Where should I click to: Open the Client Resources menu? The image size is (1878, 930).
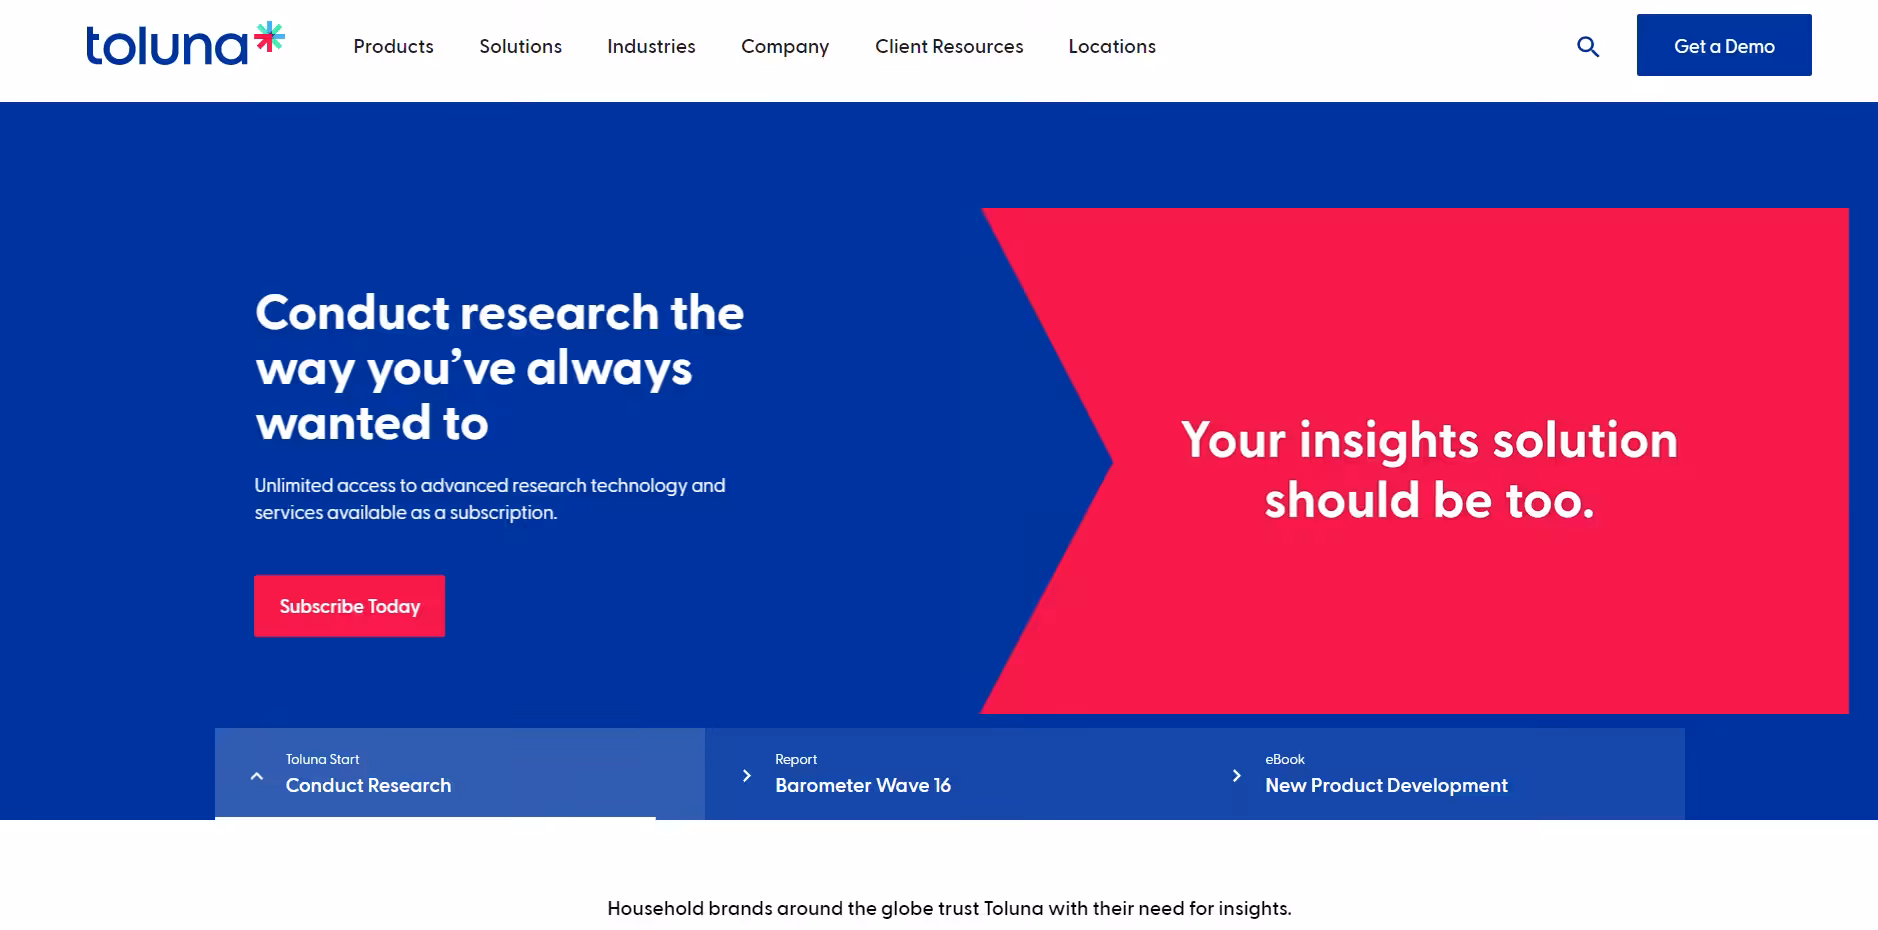(x=949, y=46)
